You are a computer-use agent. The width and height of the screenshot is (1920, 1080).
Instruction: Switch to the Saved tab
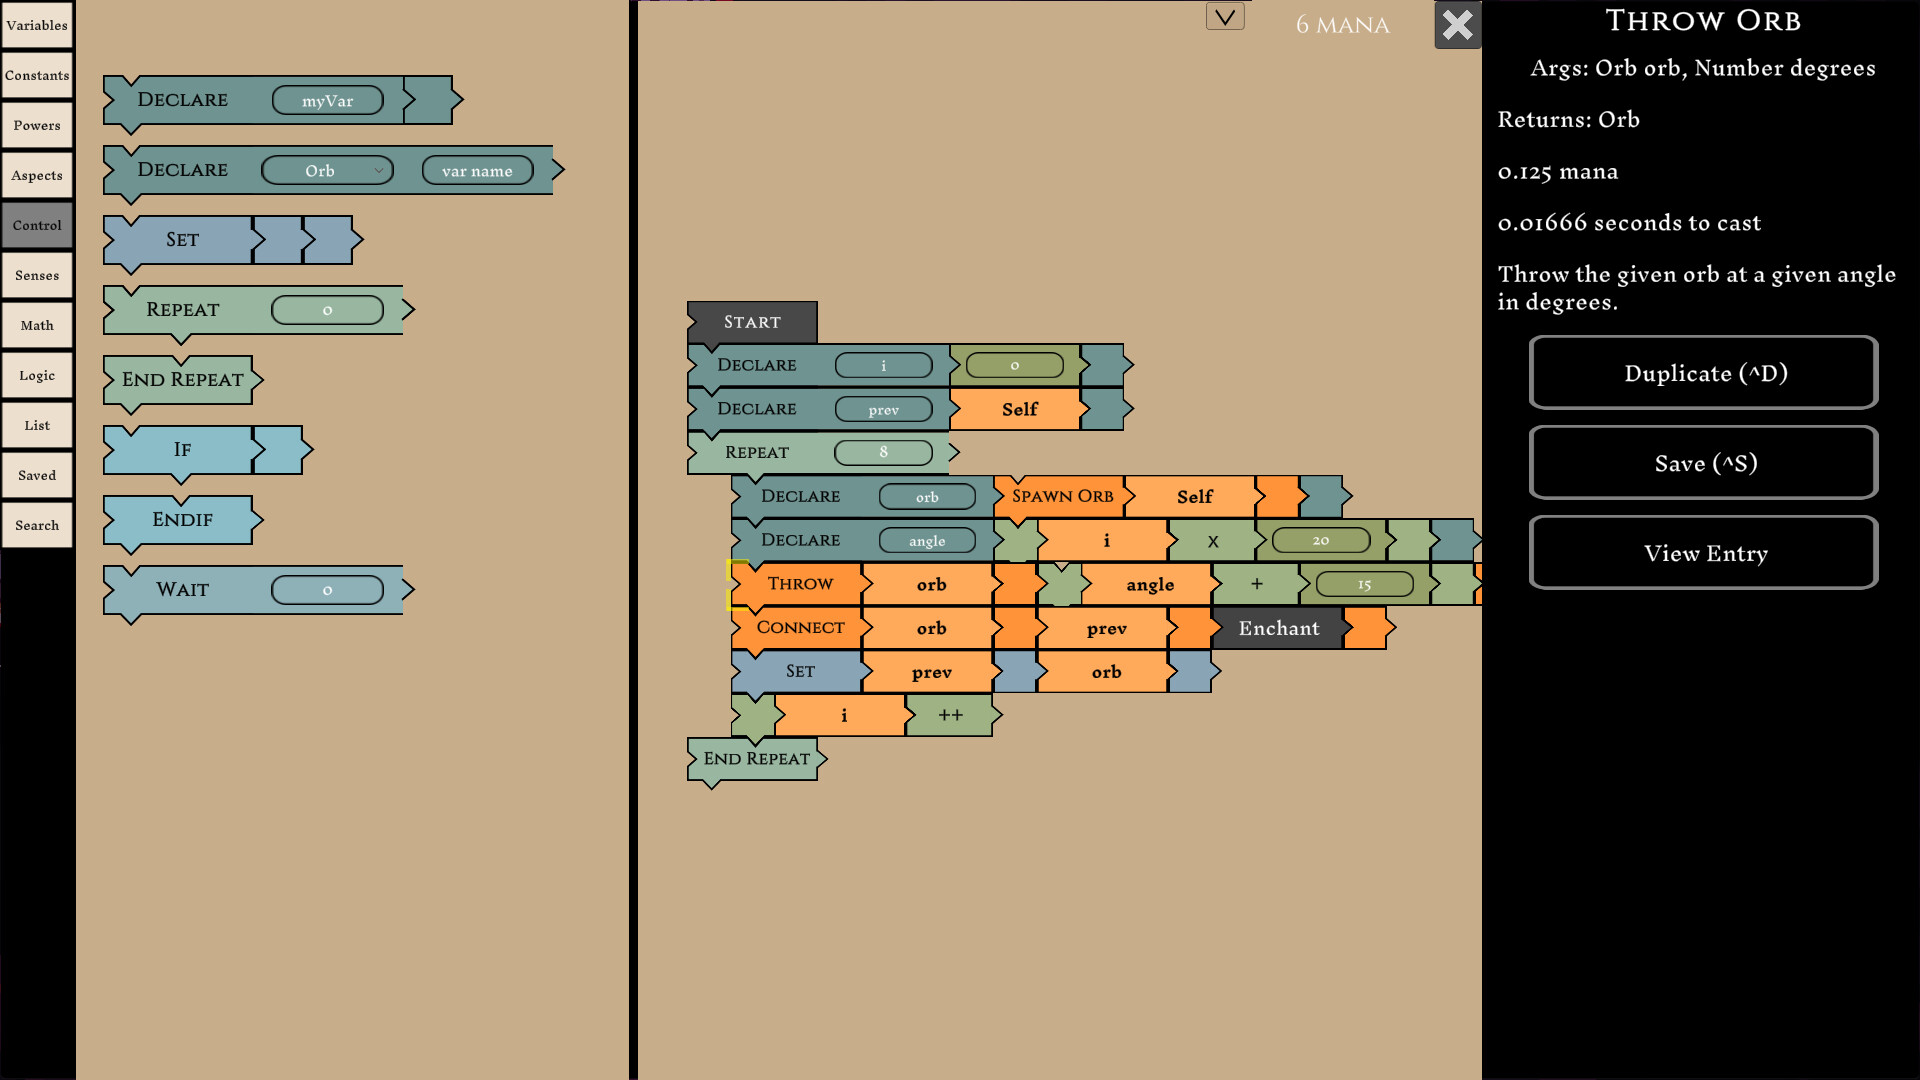(37, 474)
